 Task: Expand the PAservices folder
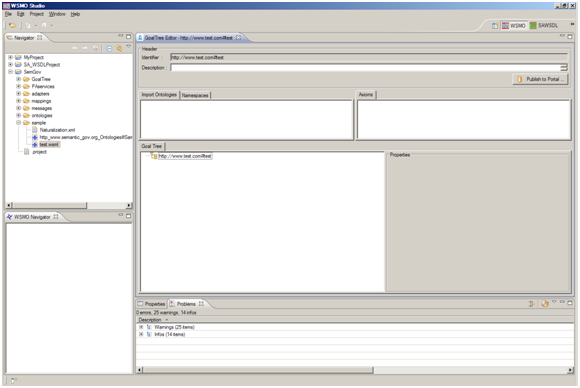(x=18, y=86)
